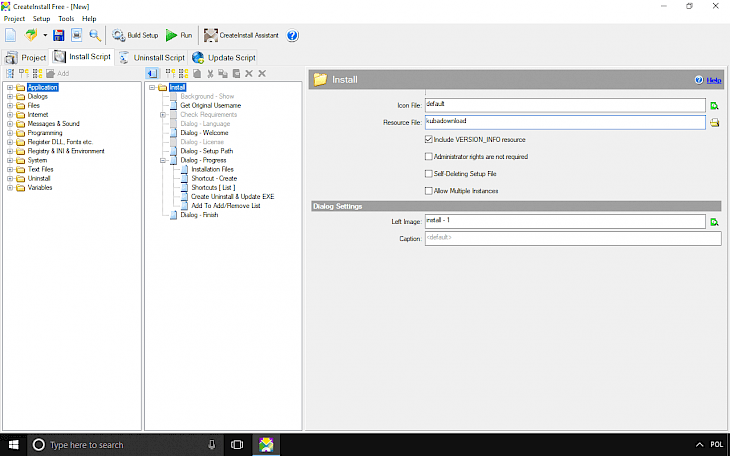Save the project with the floppy disk icon
Image resolution: width=730 pixels, height=456 pixels.
[59, 35]
